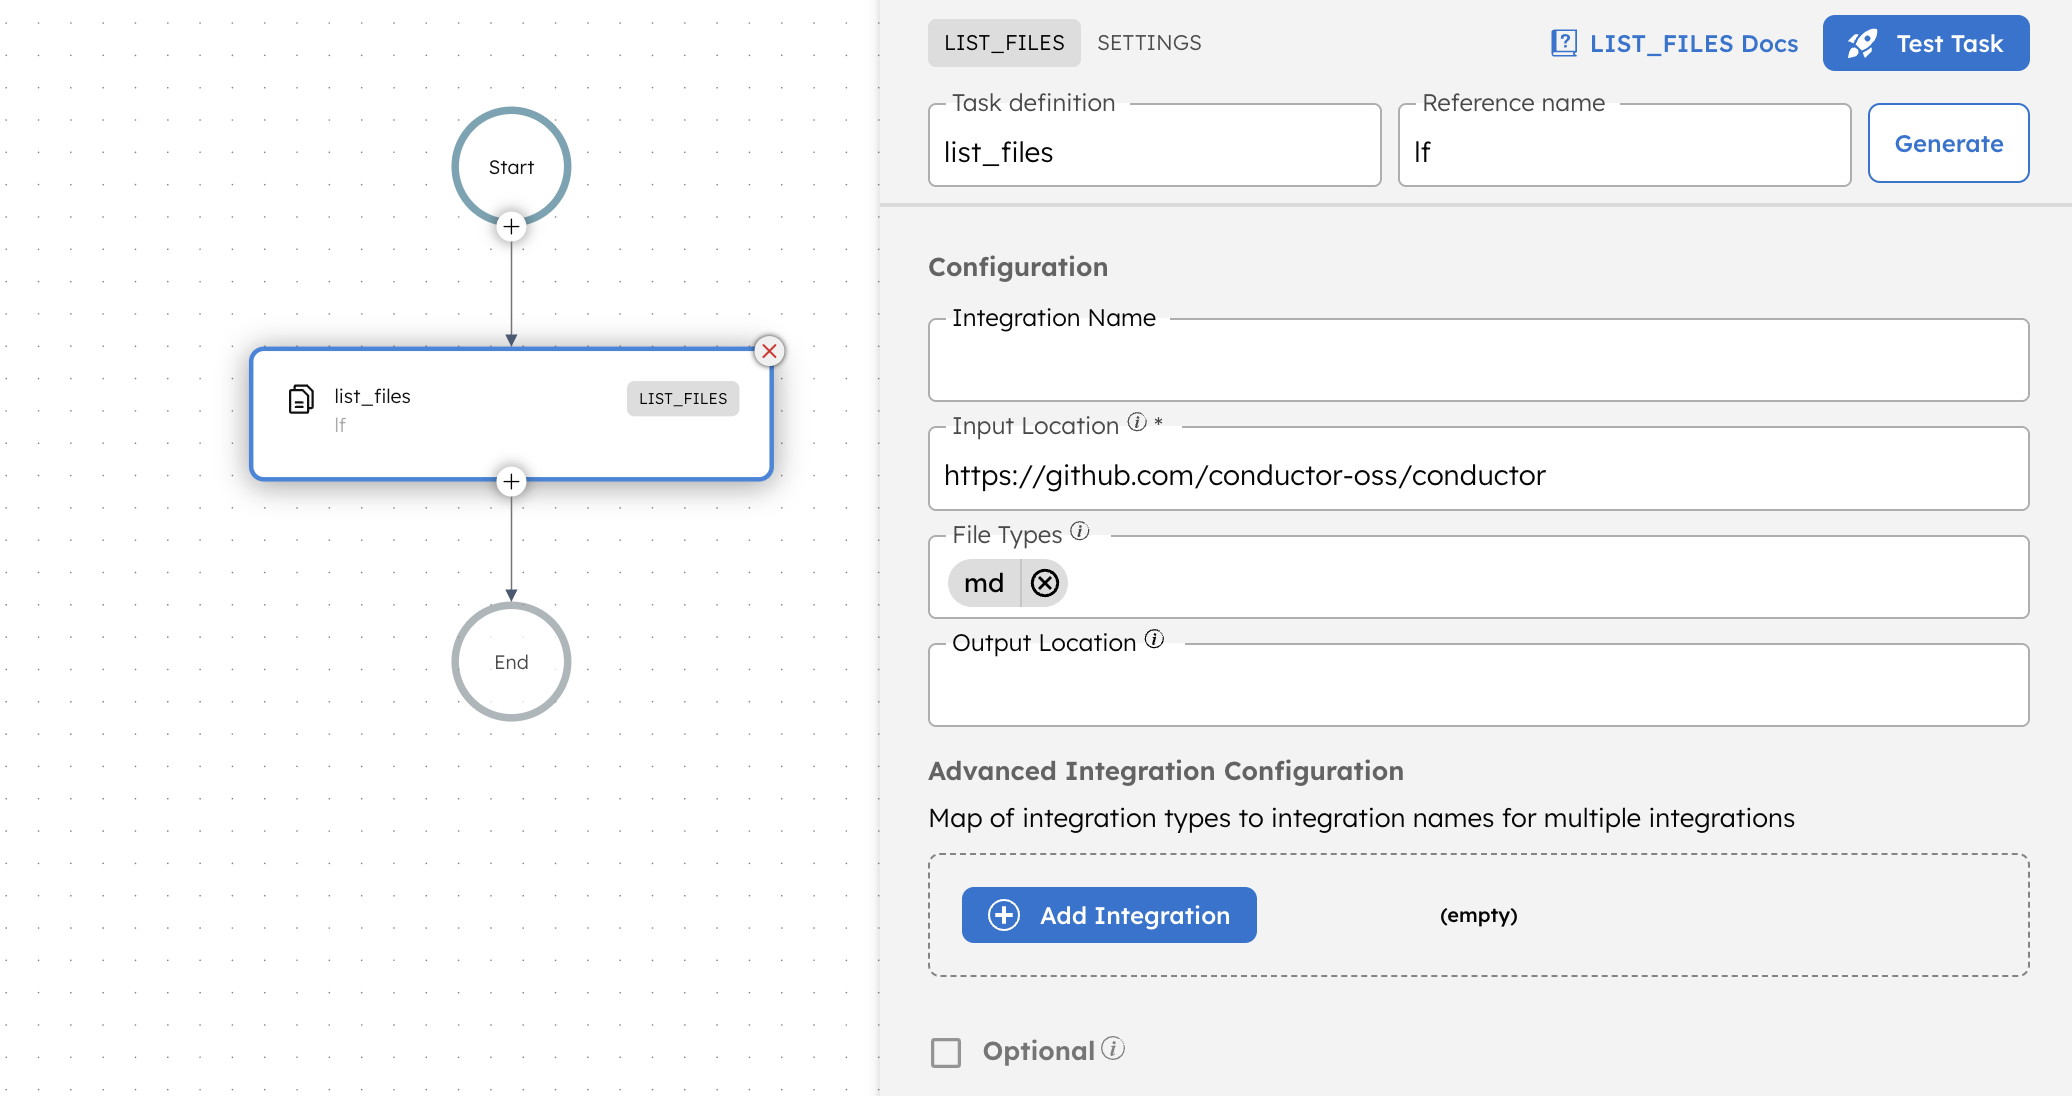Select the End node on canvas

point(511,662)
